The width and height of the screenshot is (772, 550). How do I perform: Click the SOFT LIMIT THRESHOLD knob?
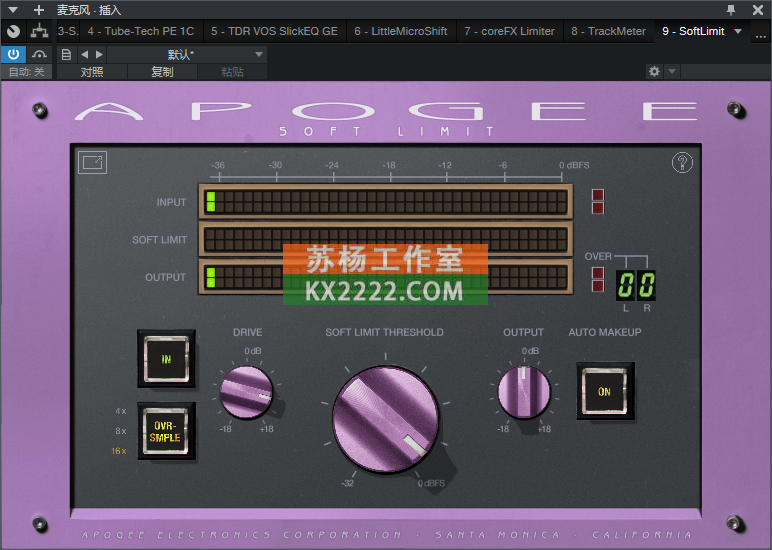tap(385, 419)
